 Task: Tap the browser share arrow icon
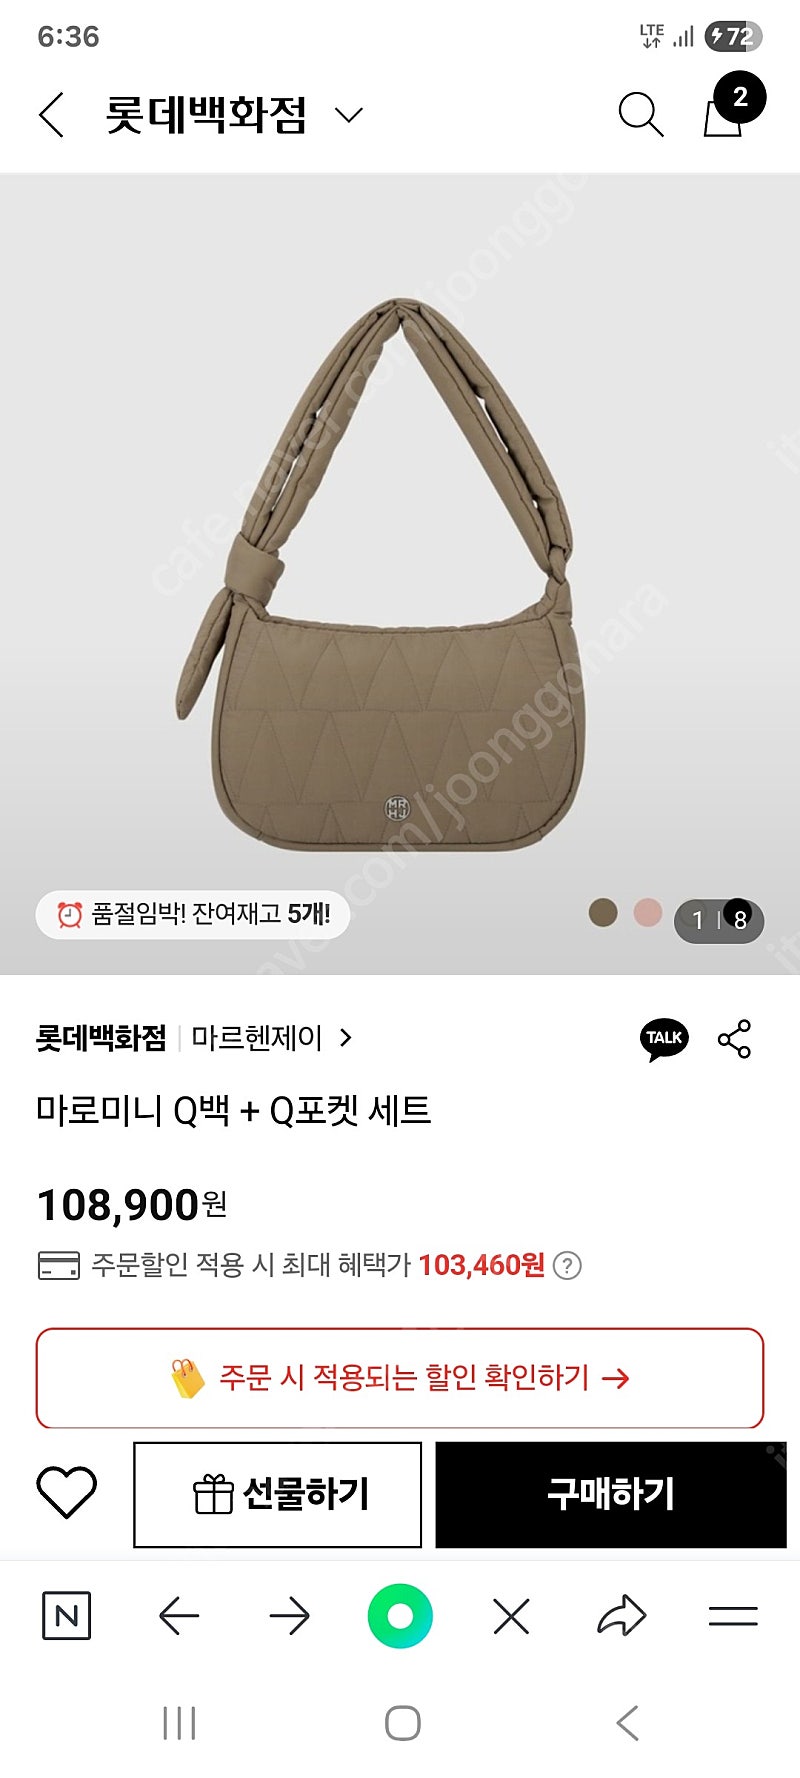621,1615
